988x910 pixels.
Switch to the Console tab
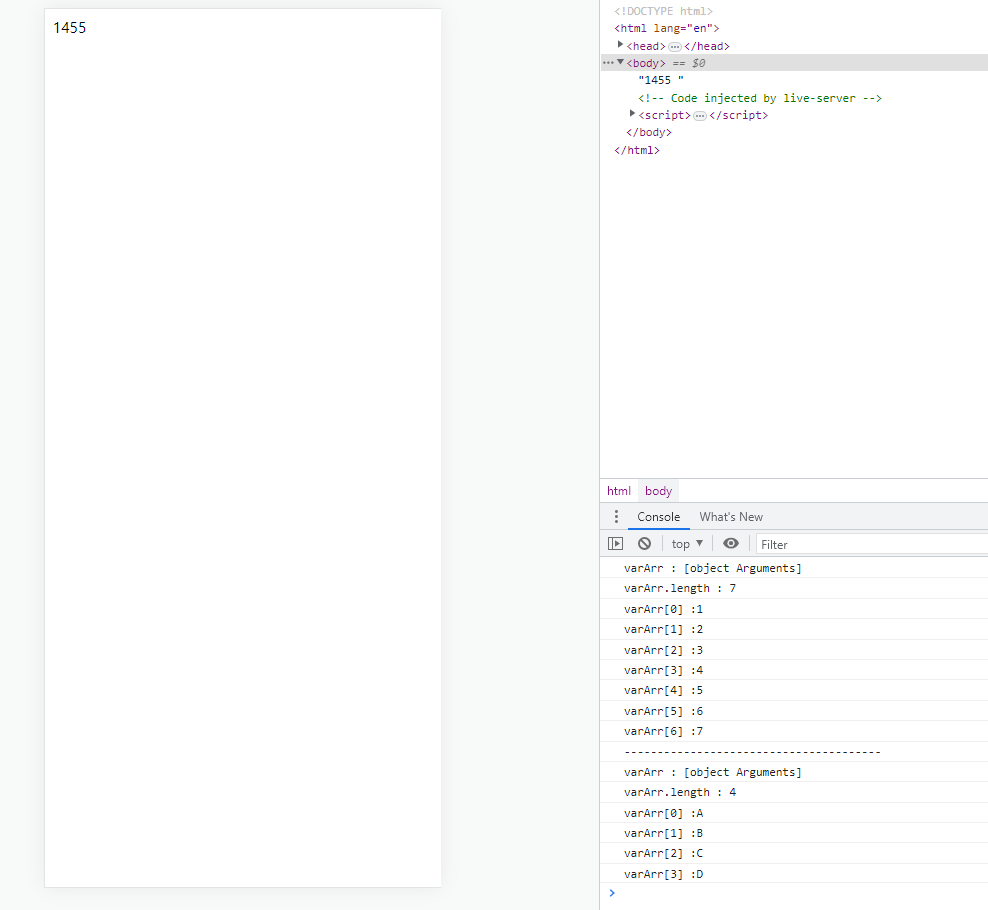tap(658, 517)
